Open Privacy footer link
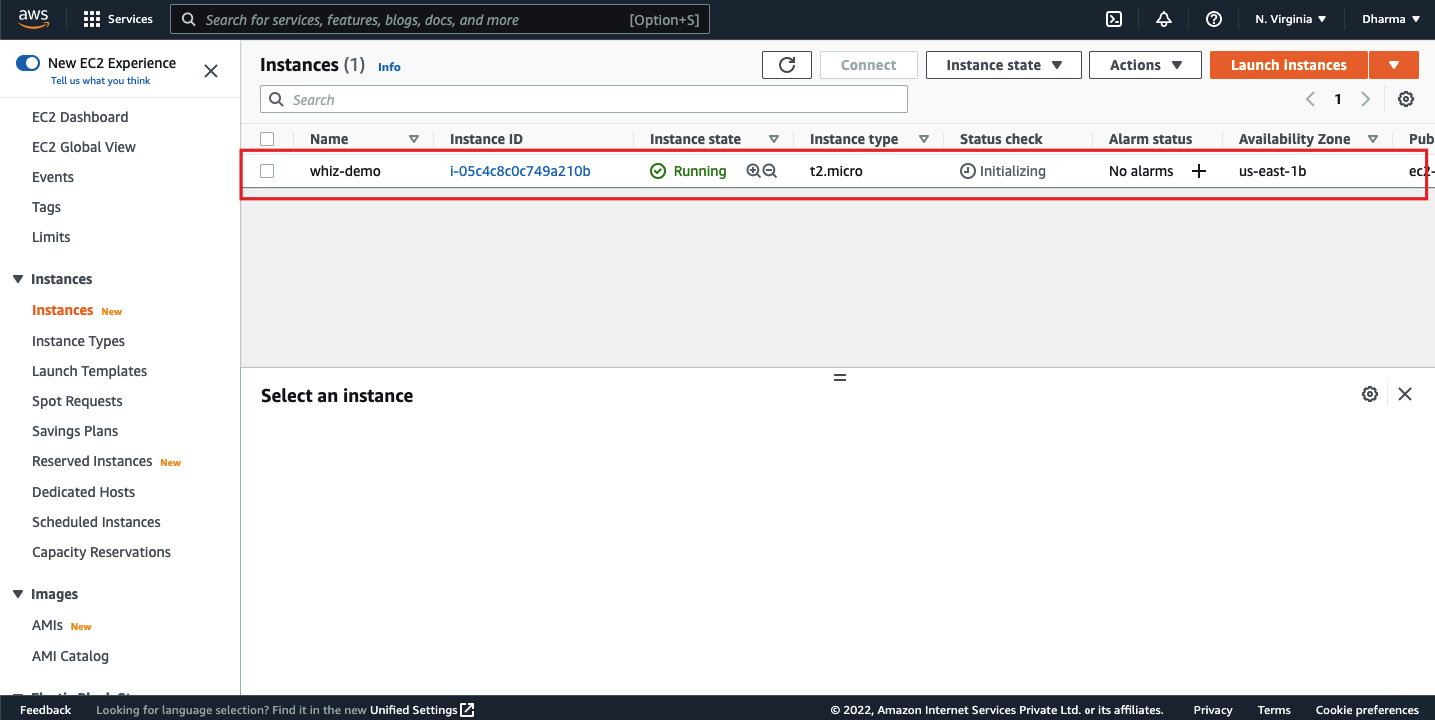The image size is (1435, 720). tap(1213, 710)
